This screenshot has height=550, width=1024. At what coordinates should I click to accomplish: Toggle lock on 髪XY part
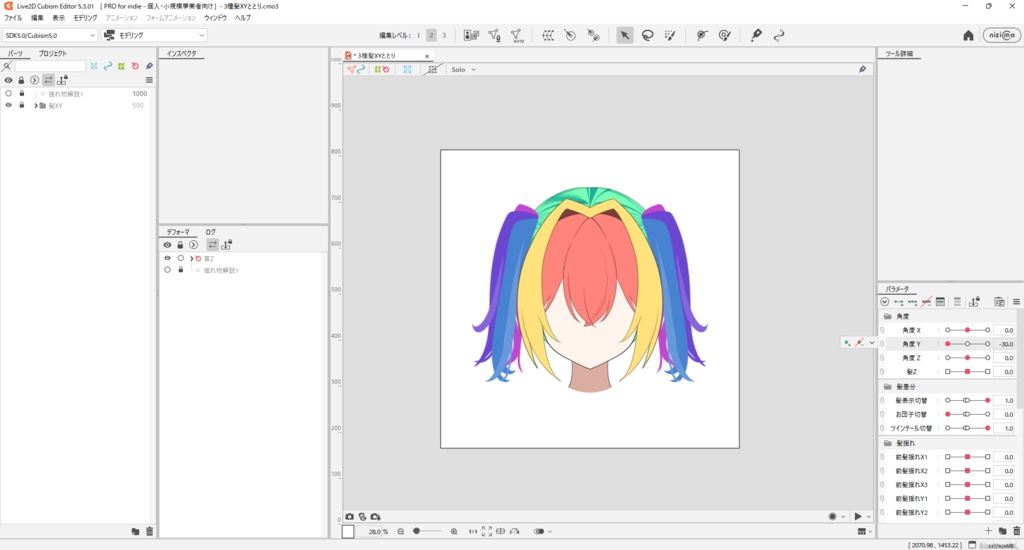(x=21, y=105)
